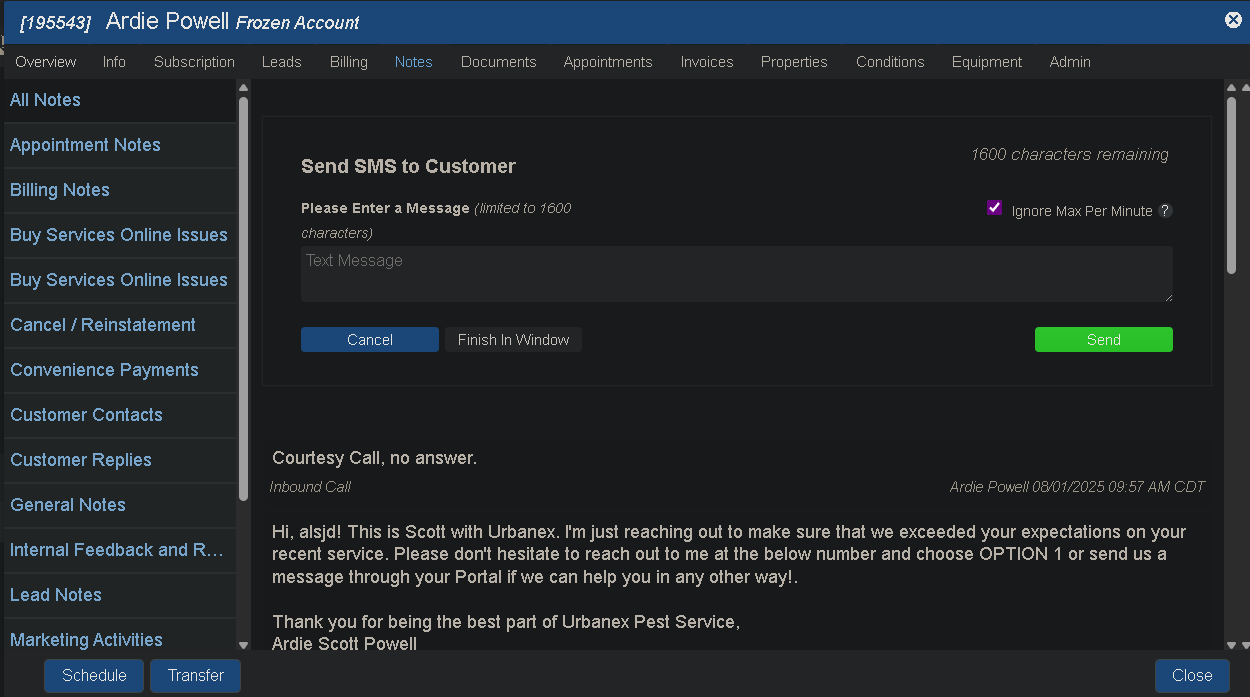Click the '1600 characters remaining' counter text

pos(1069,155)
